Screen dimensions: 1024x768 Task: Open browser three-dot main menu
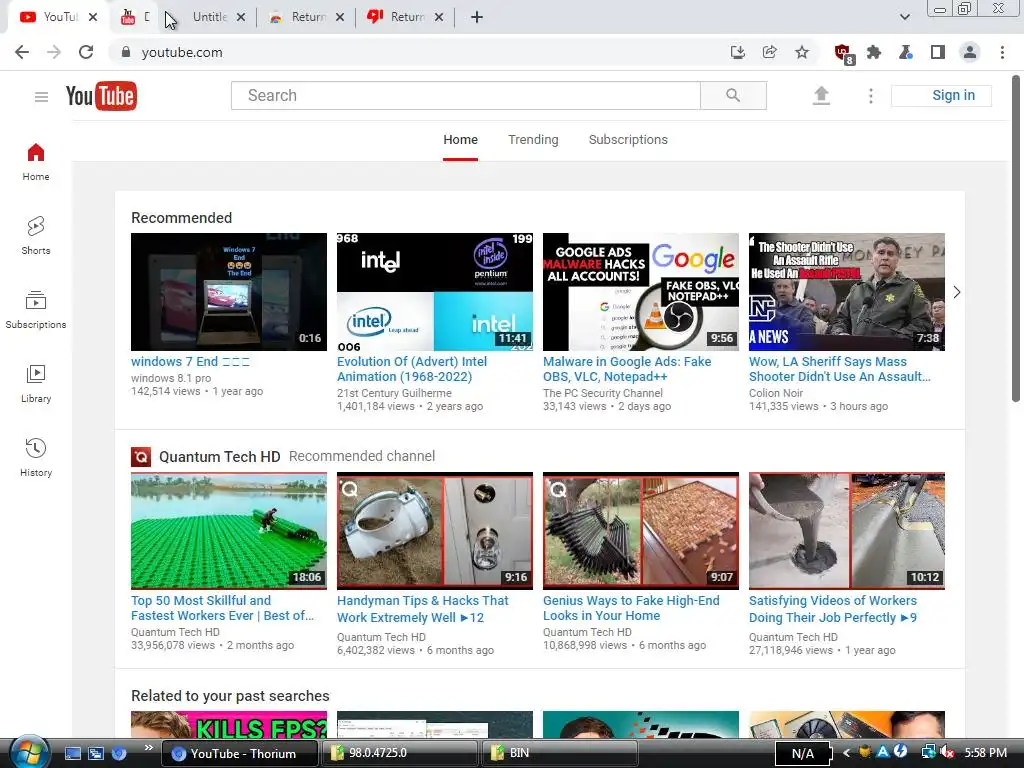(x=1002, y=52)
